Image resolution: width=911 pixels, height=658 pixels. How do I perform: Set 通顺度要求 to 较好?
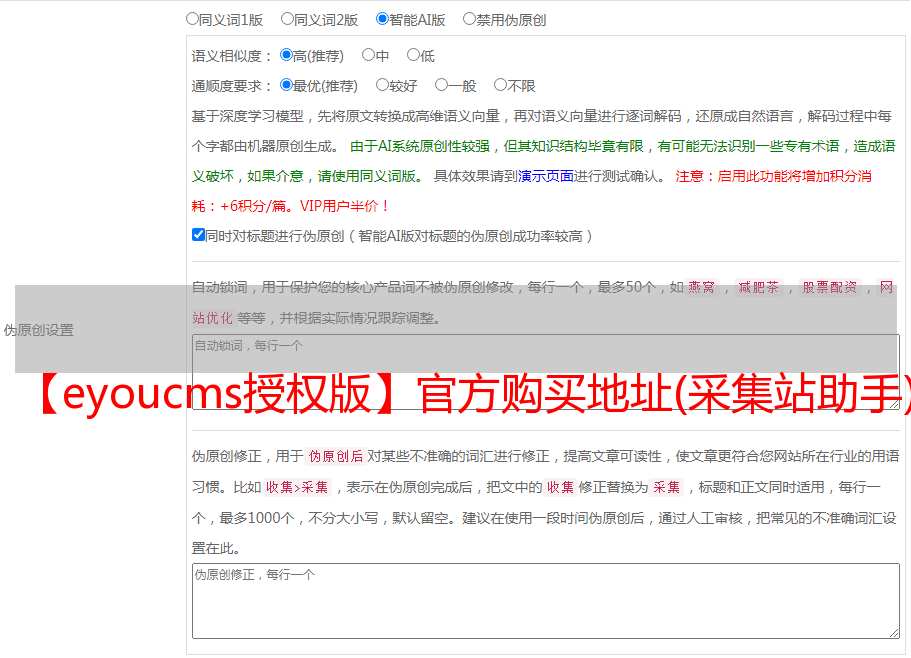click(x=382, y=85)
